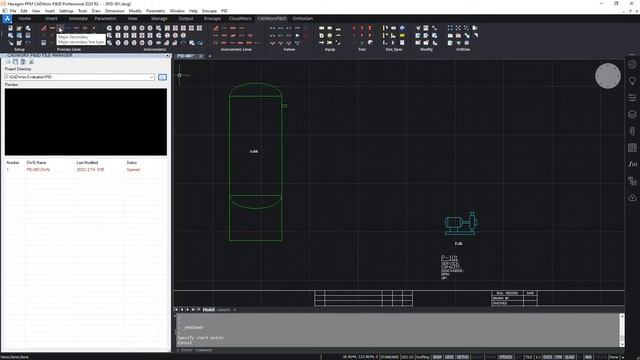The width and height of the screenshot is (640, 360).
Task: Open the Dimension menu
Action: pos(115,11)
